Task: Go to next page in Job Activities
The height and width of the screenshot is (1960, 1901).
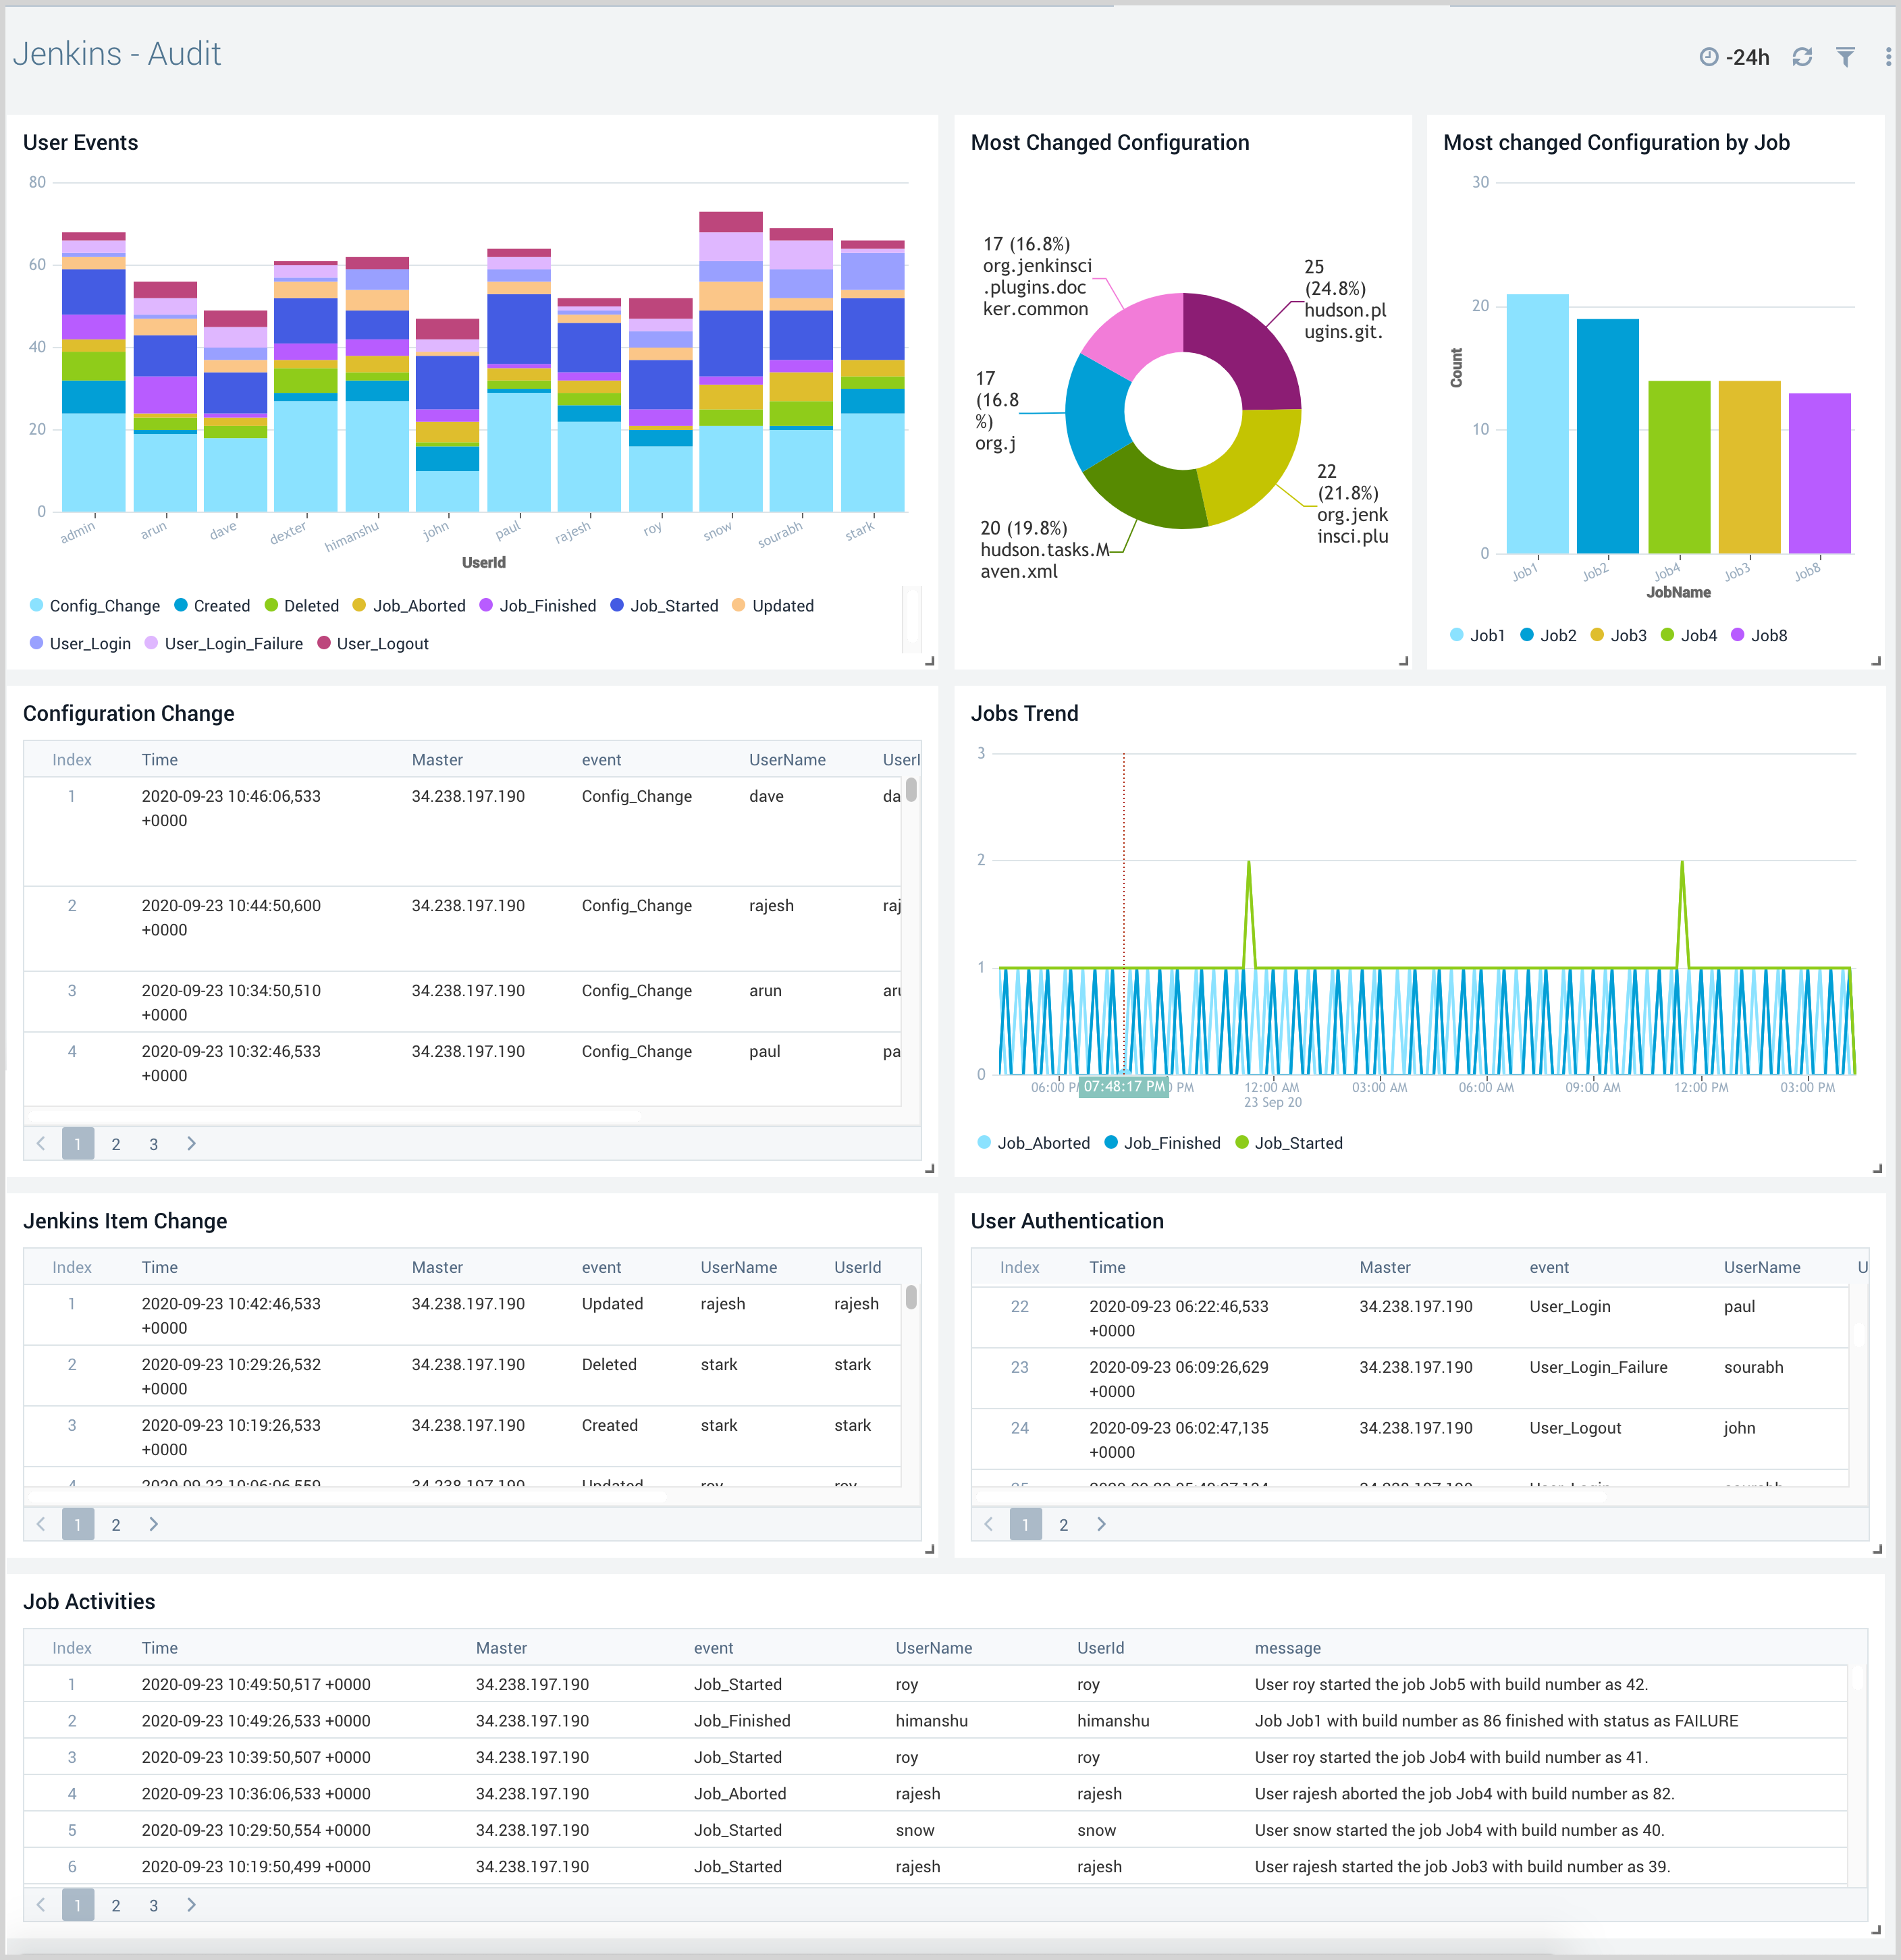Action: click(191, 1904)
